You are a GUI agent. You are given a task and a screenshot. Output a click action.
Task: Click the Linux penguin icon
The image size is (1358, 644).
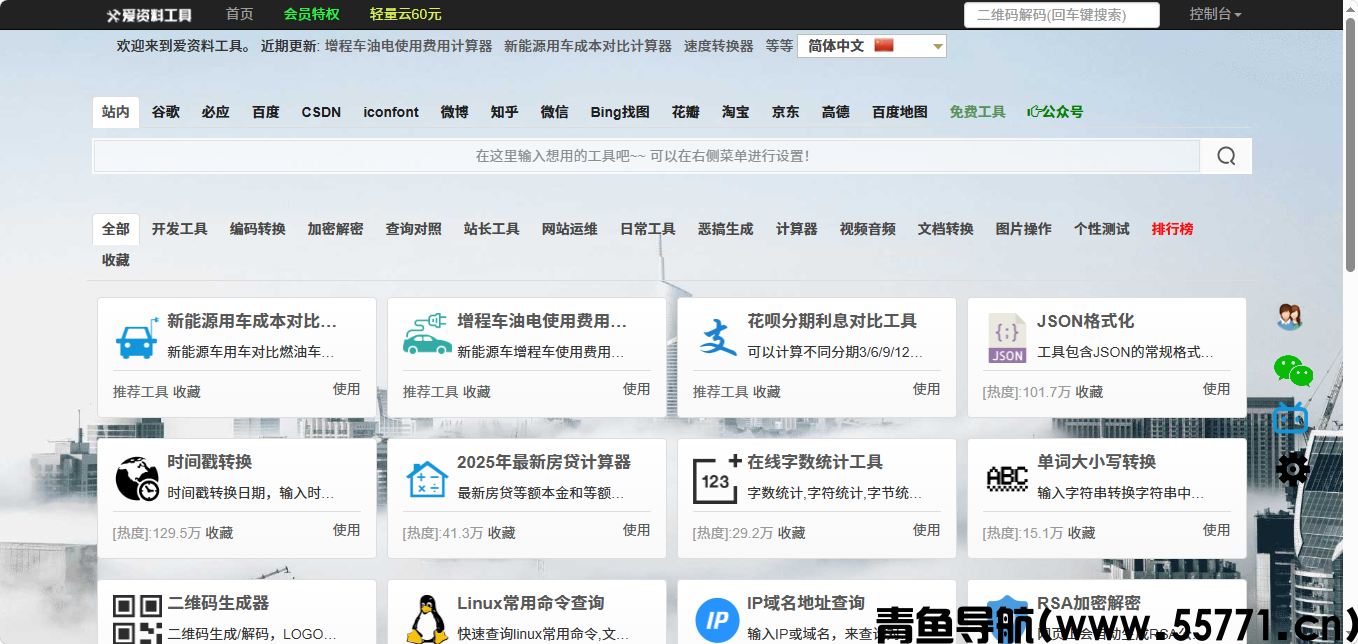tap(427, 619)
